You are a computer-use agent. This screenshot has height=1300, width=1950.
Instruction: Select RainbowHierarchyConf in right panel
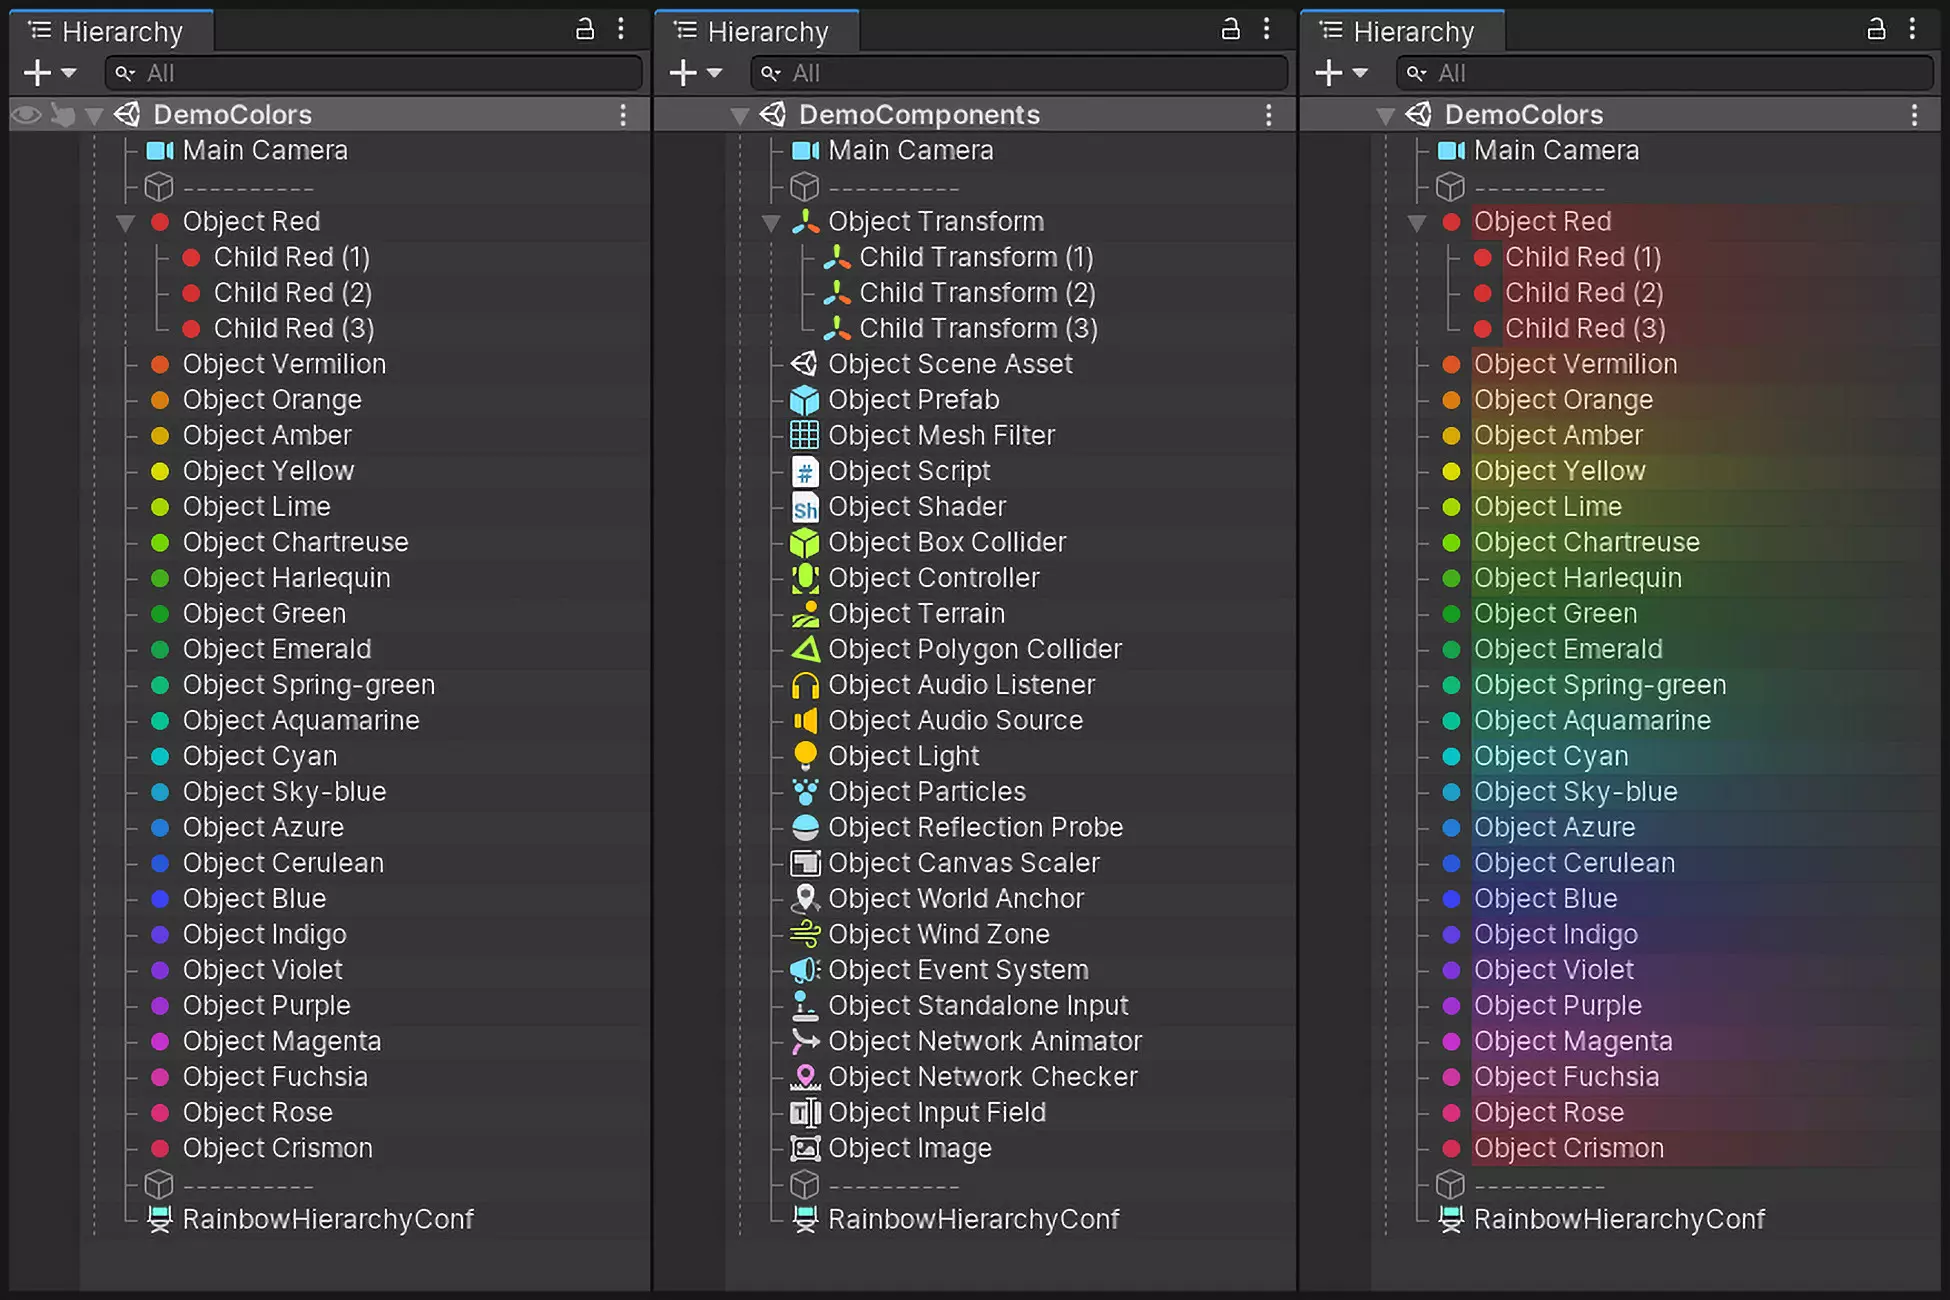pyautogui.click(x=1618, y=1220)
